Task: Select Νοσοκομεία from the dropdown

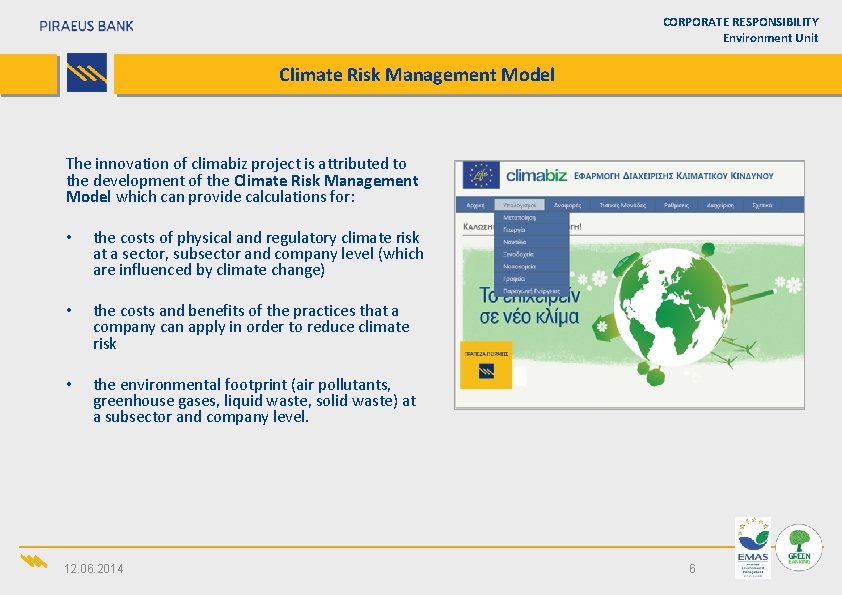Action: (x=532, y=266)
